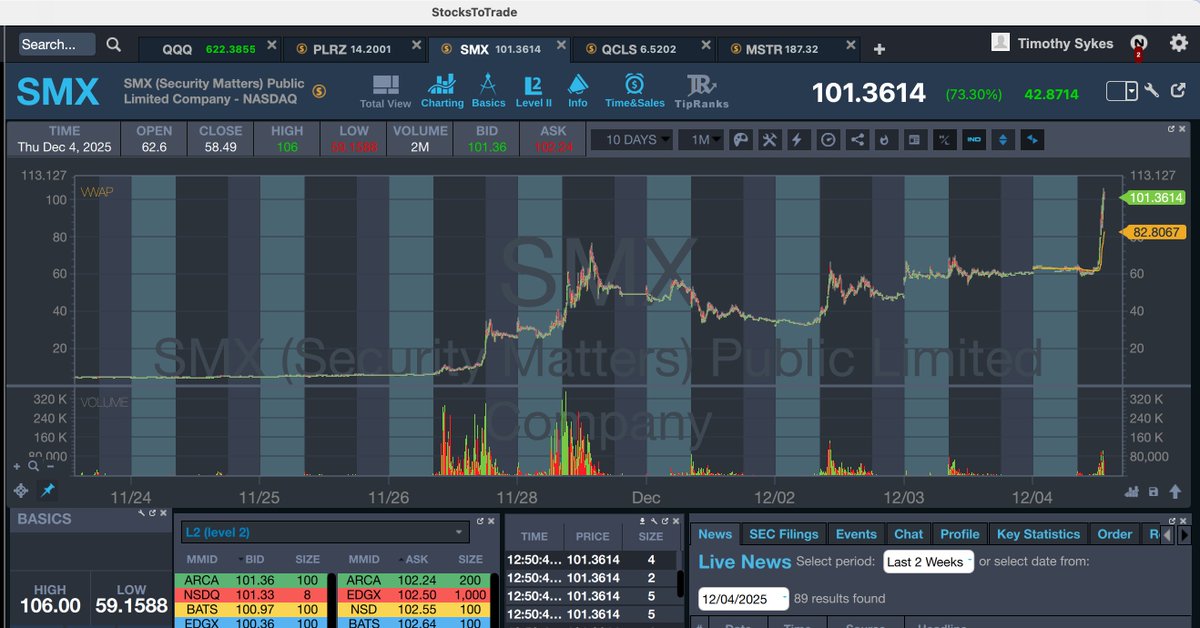Click the chart crosshair target icon

pos(20,490)
